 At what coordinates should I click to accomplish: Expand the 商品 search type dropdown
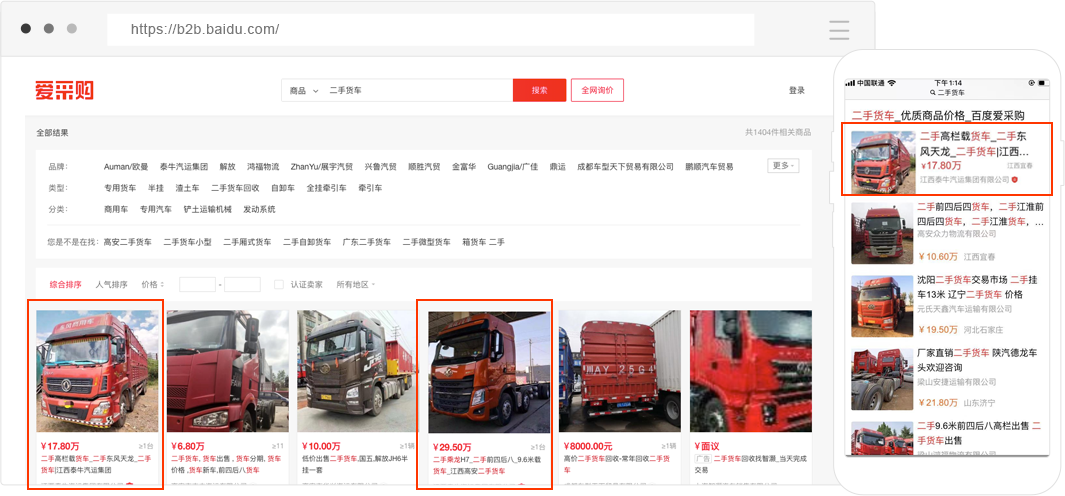click(303, 91)
